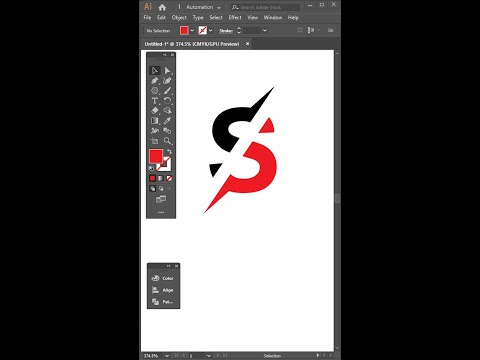
Task: Select the Zoom magnifier tool
Action: (167, 141)
